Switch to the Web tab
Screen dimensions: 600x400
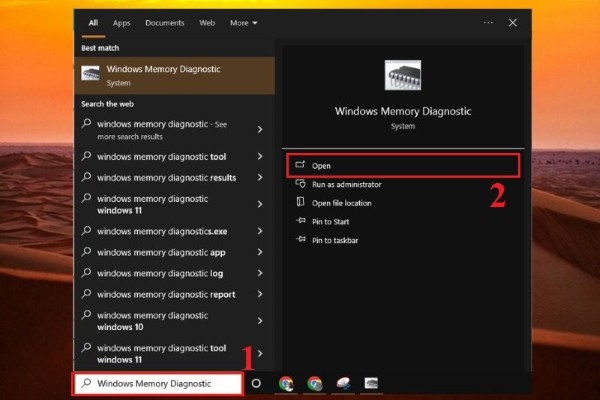207,23
